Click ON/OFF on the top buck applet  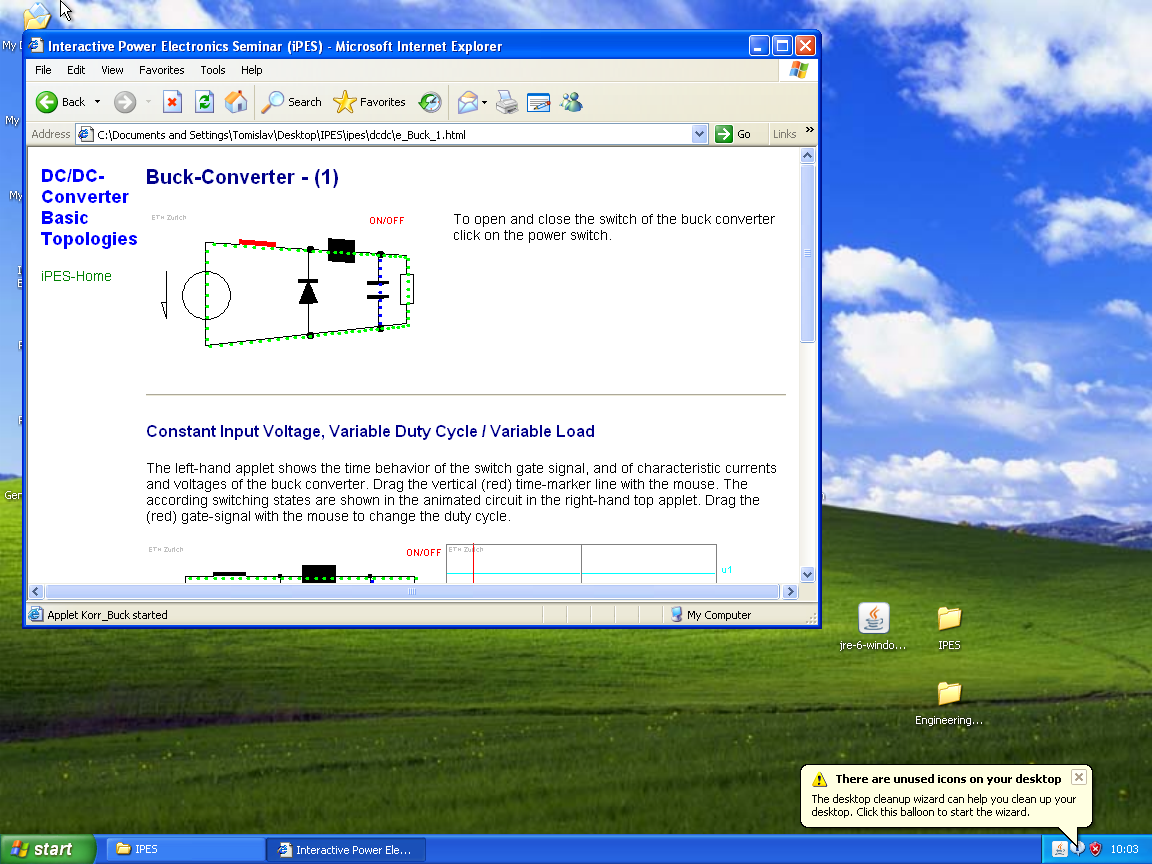coord(386,220)
